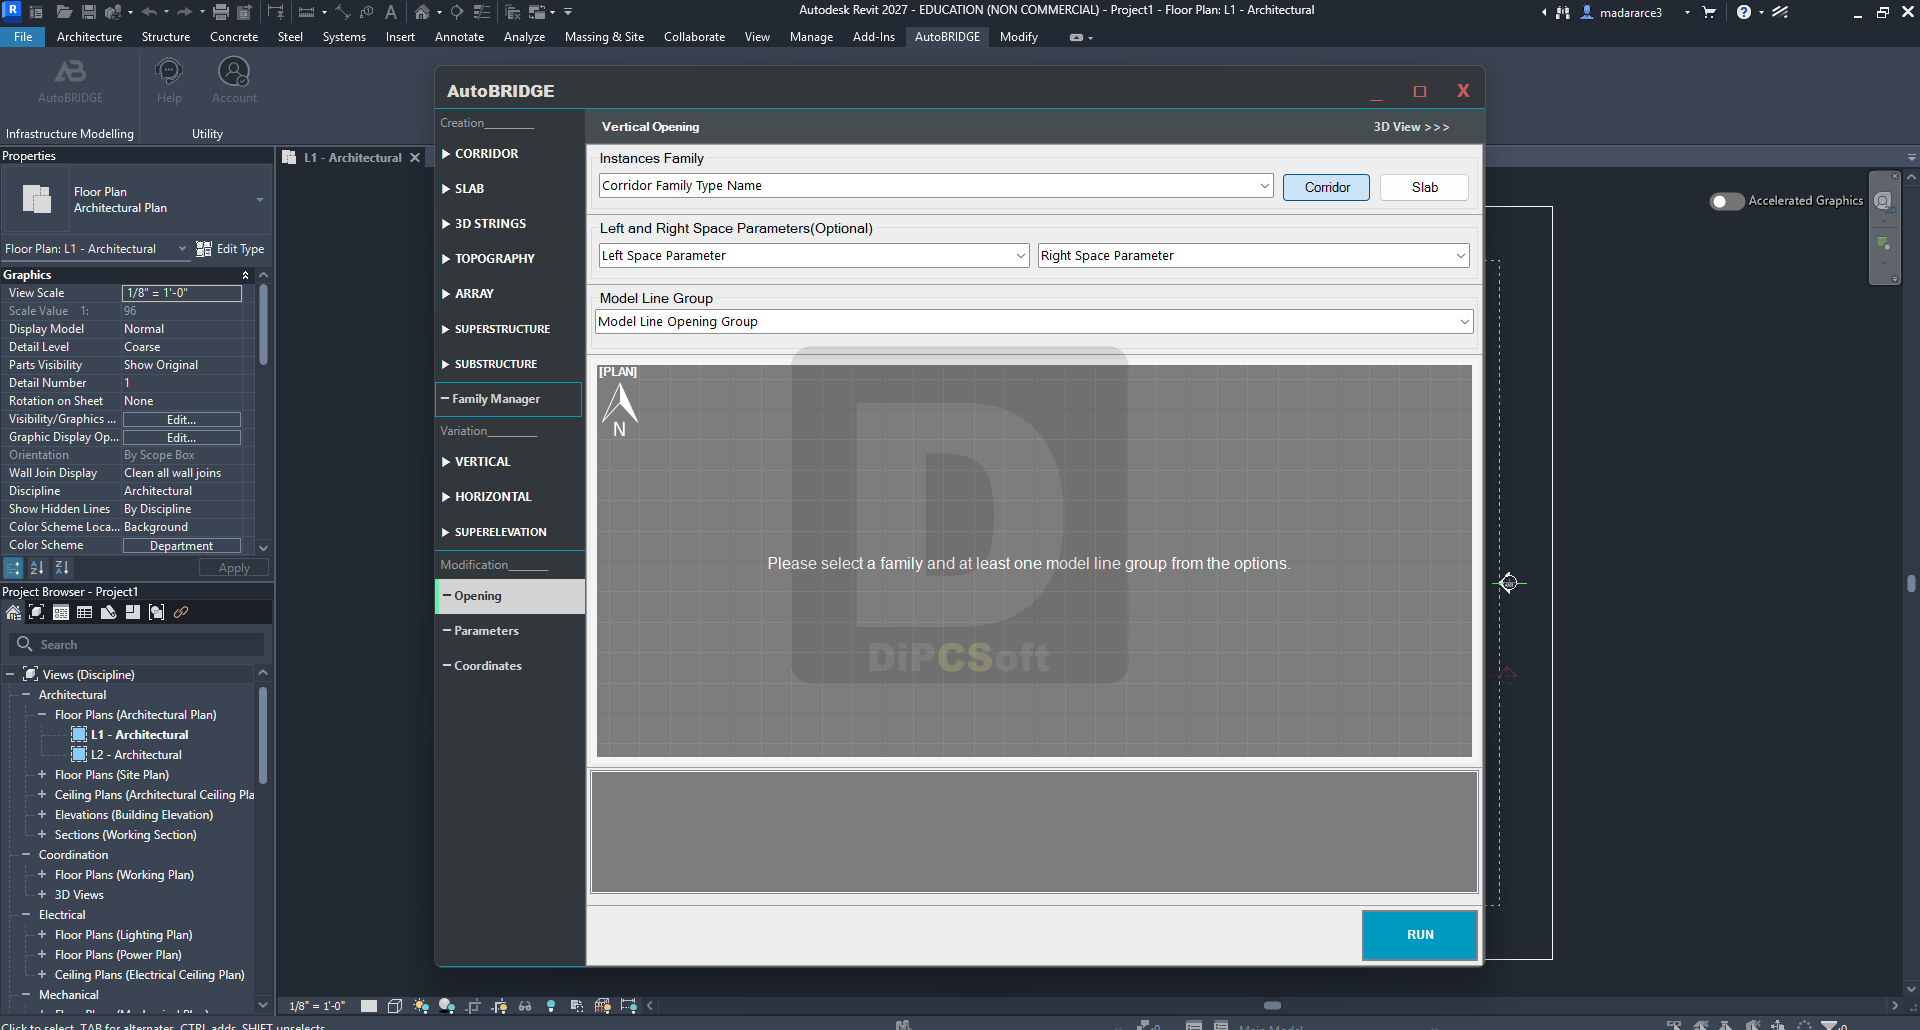The image size is (1920, 1030).
Task: Toggle Shadows in the view control bar
Action: click(447, 1006)
